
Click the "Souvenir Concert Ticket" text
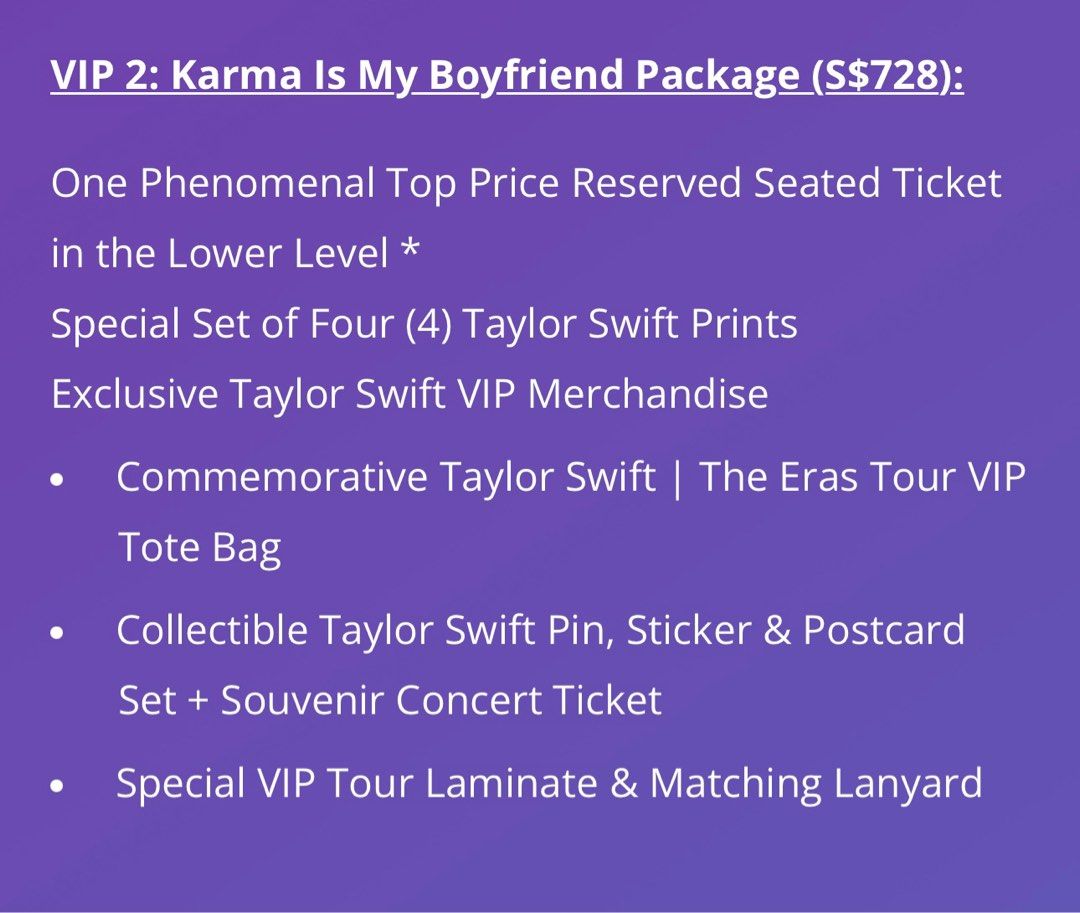tap(441, 701)
